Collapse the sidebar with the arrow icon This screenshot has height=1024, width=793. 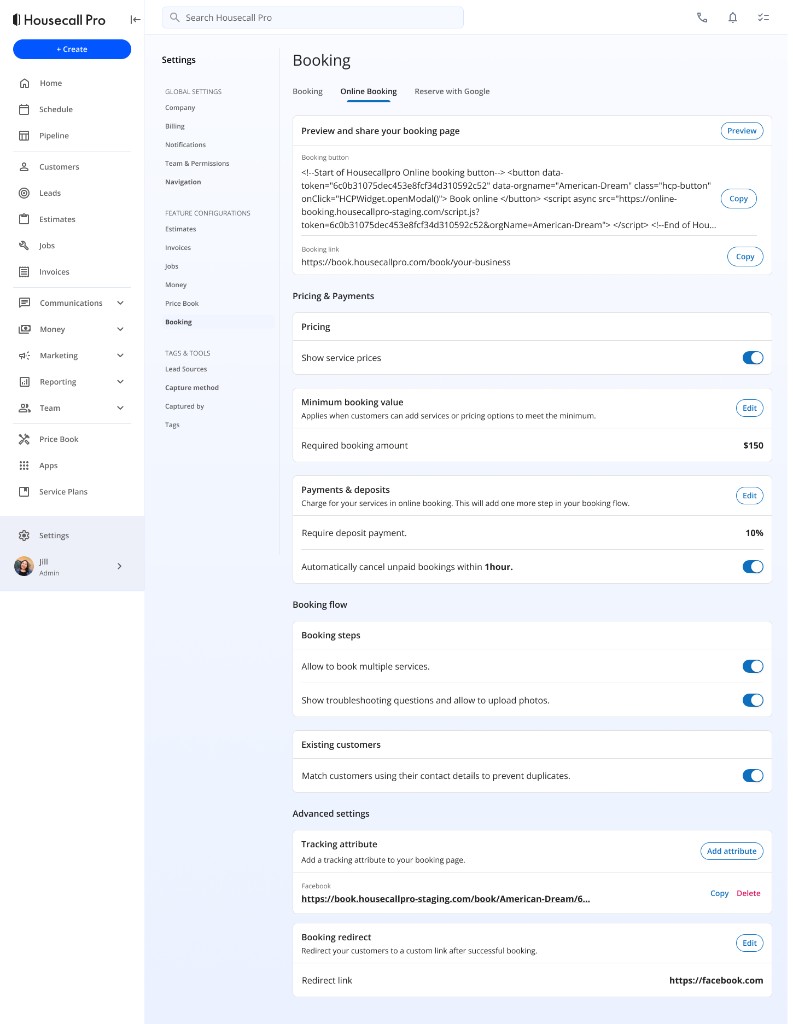tap(135, 20)
